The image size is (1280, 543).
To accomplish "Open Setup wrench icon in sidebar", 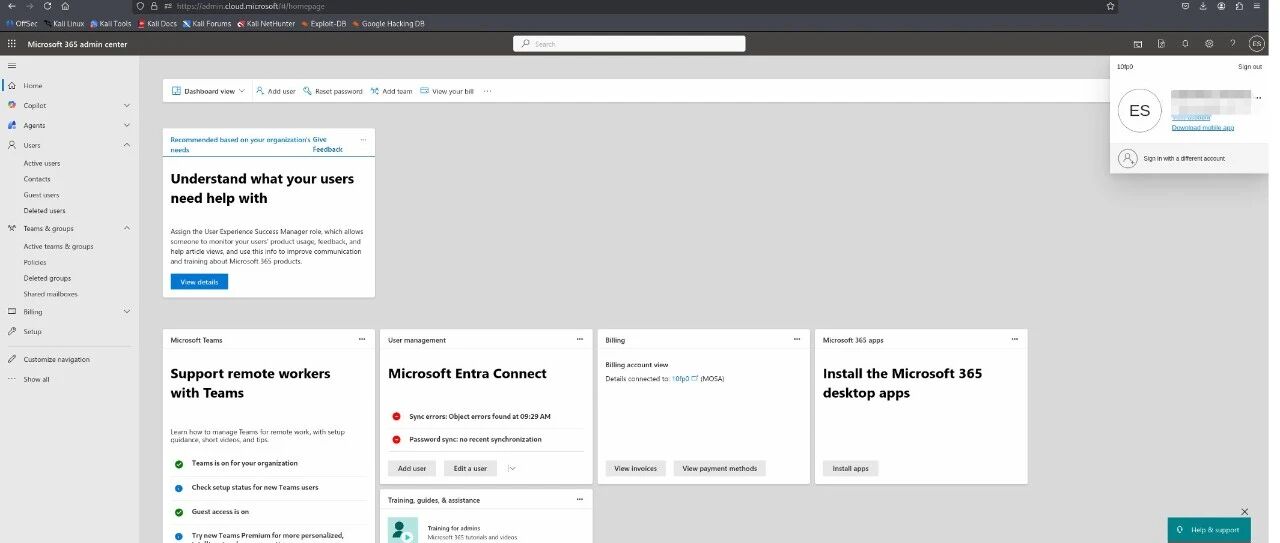I will point(12,331).
